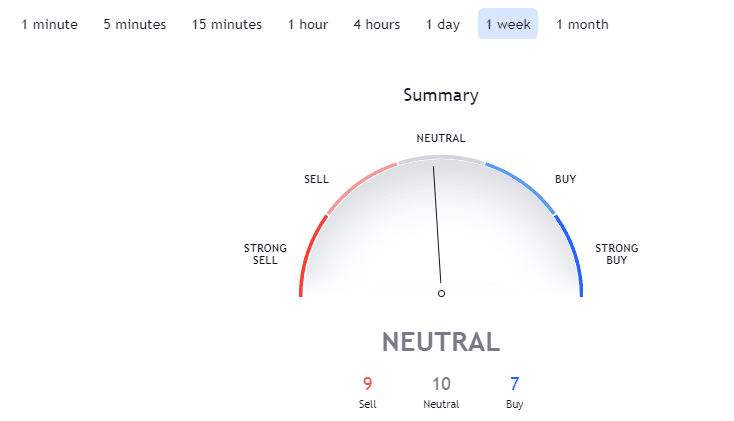This screenshot has width=734, height=421.
Task: Click the highlighted 1 week tab
Action: (508, 24)
